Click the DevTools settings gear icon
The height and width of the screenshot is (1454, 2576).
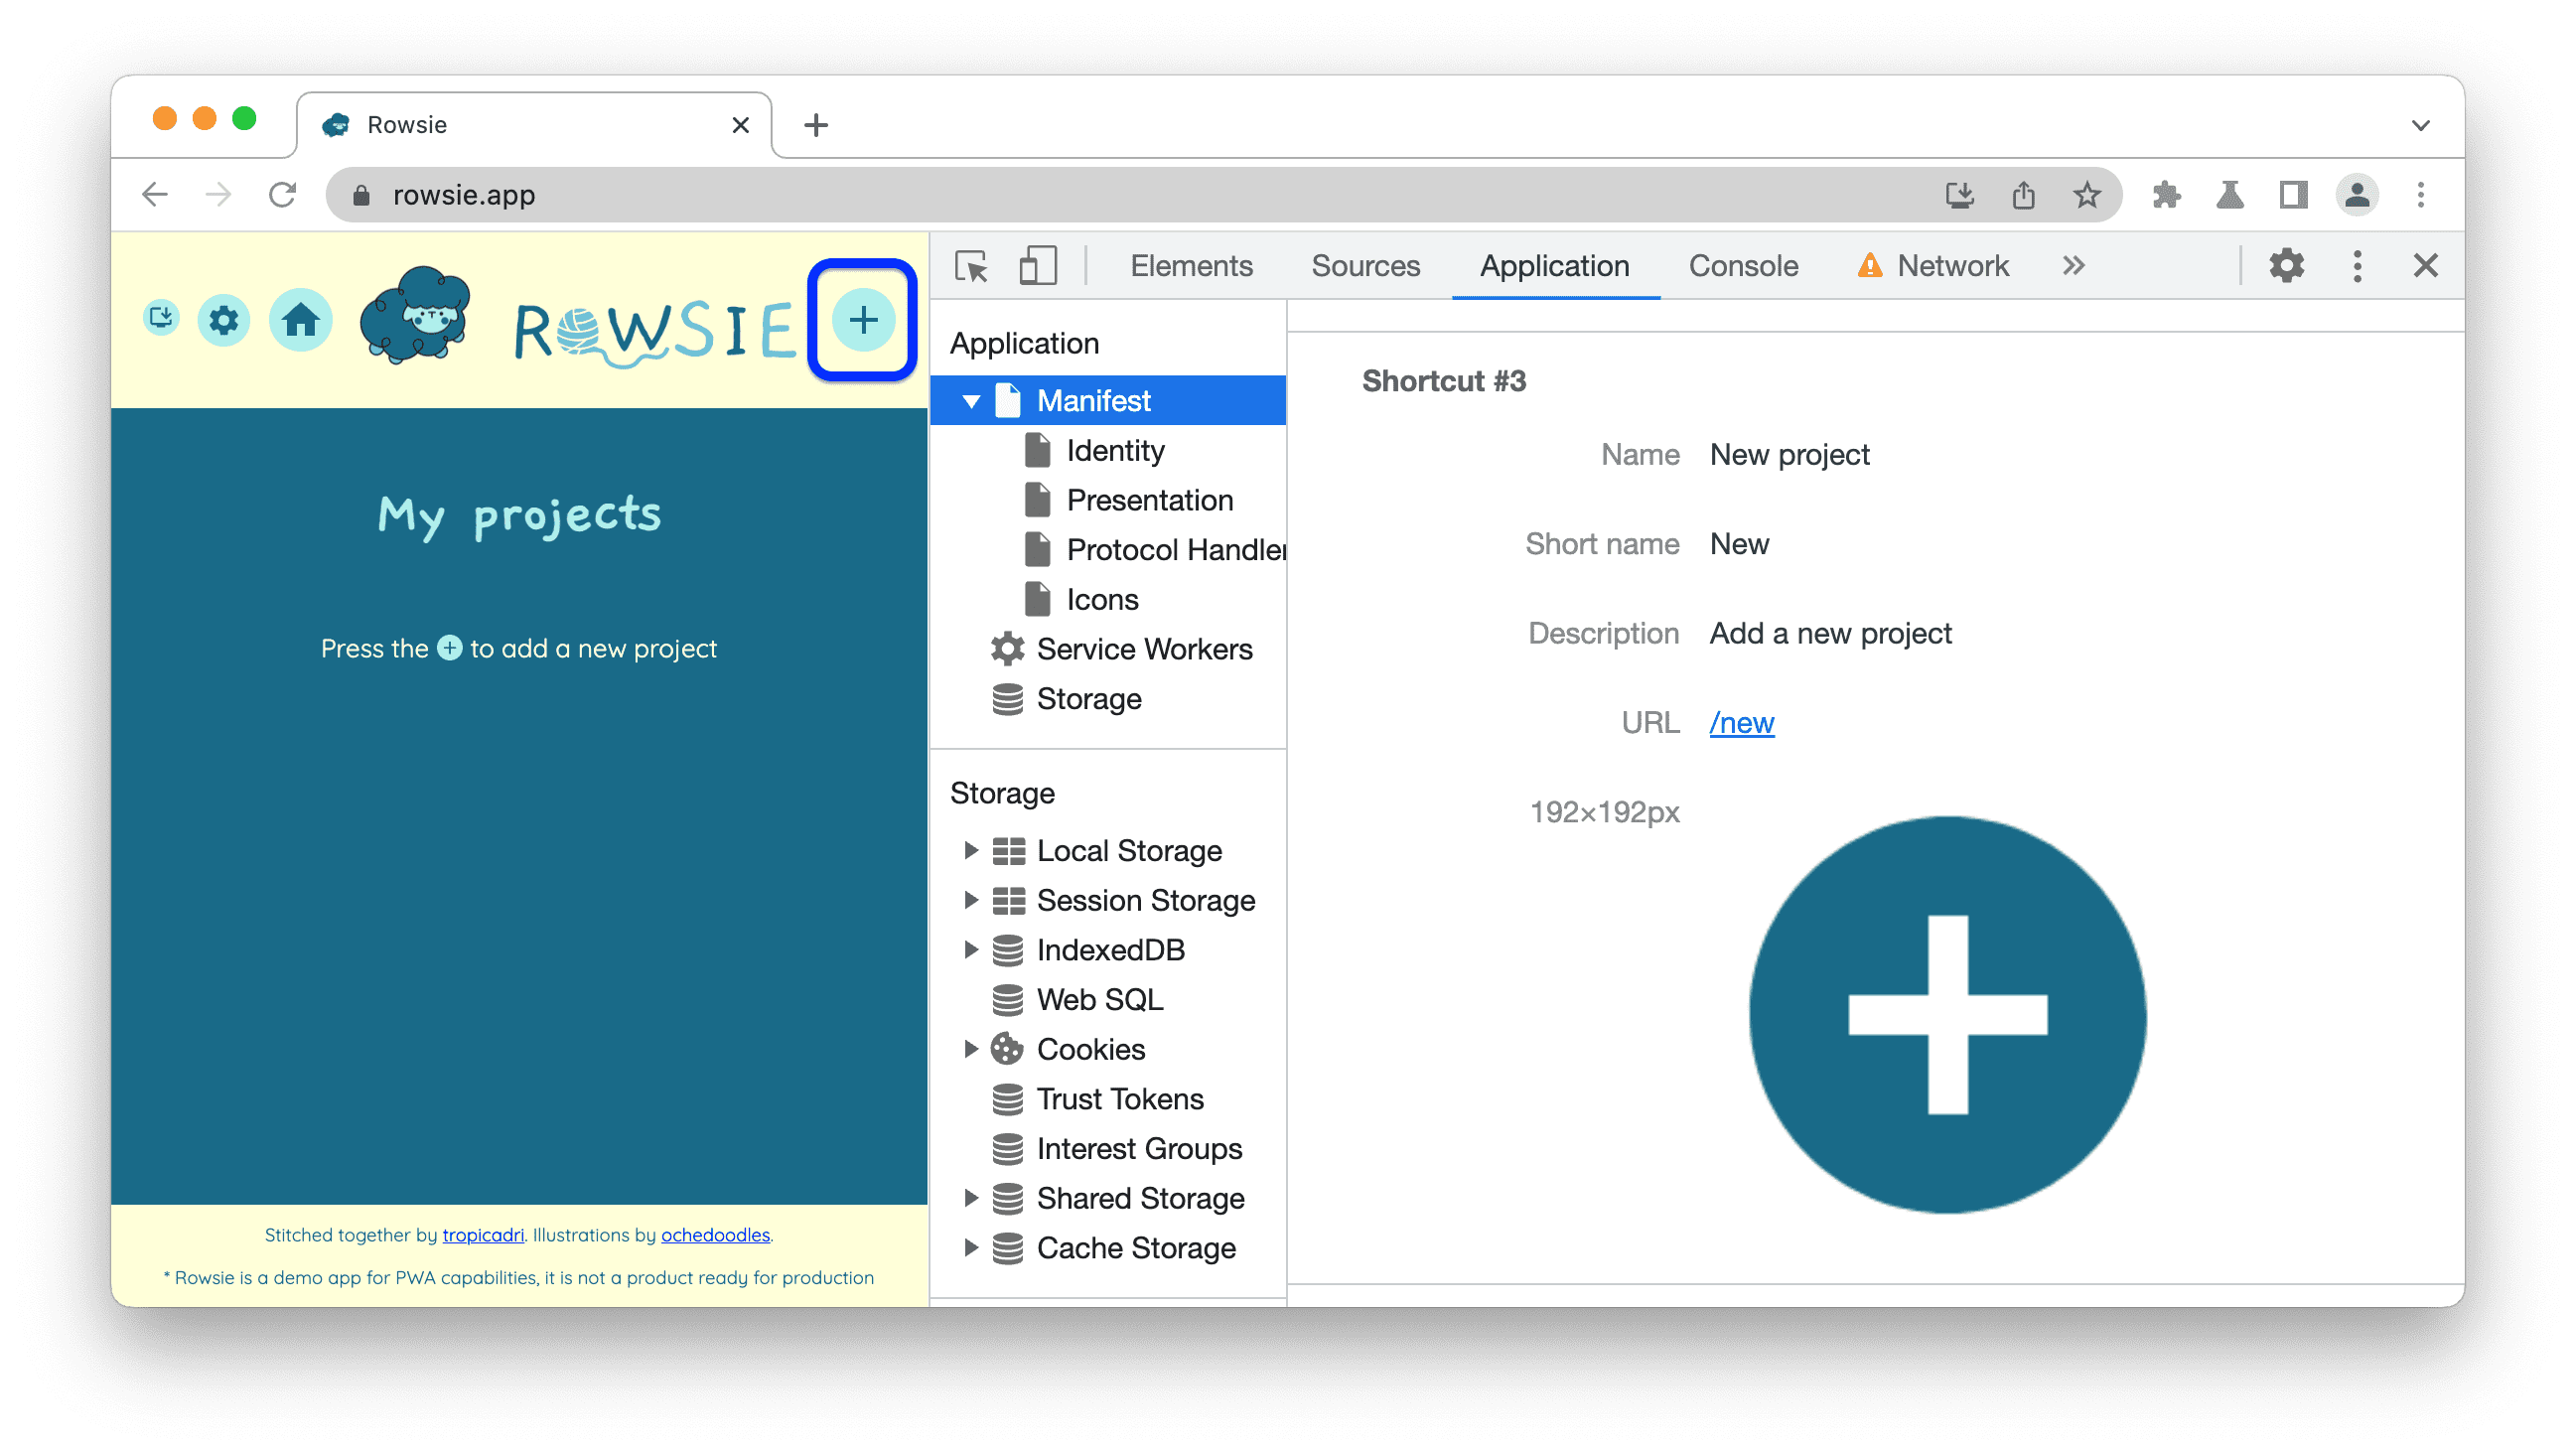coord(2288,265)
